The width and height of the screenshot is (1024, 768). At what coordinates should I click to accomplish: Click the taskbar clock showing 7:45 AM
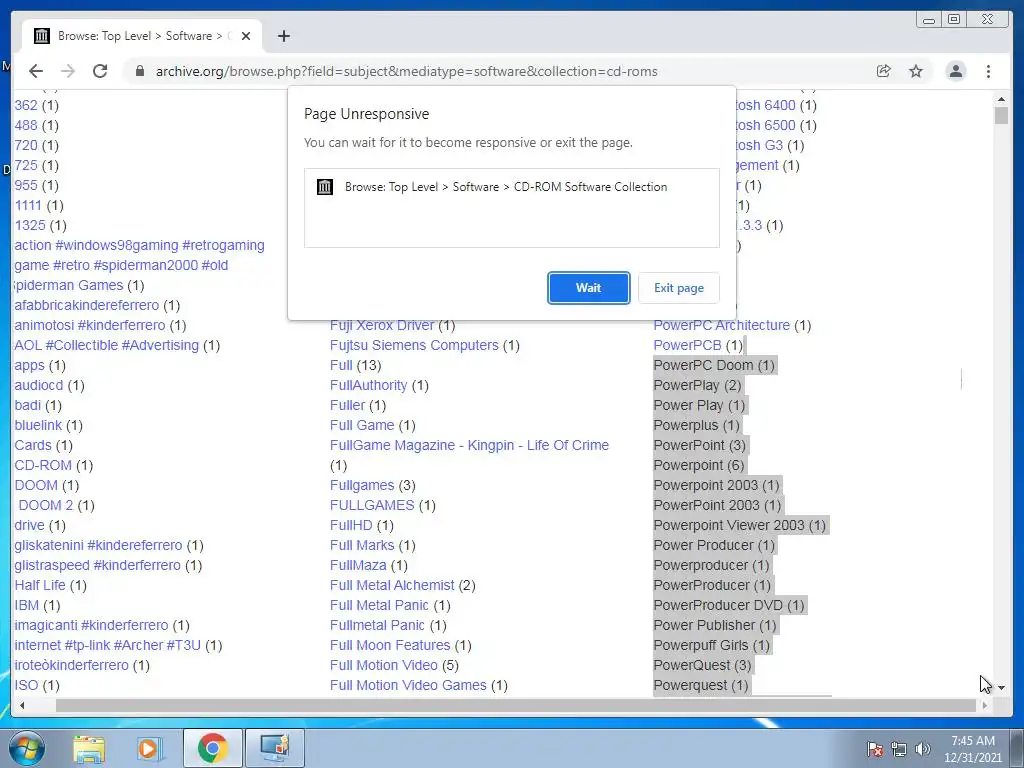pyautogui.click(x=973, y=749)
